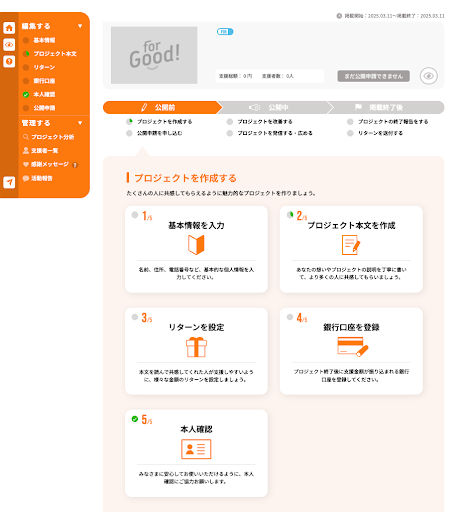Open the 公開中 step tab

[273, 107]
